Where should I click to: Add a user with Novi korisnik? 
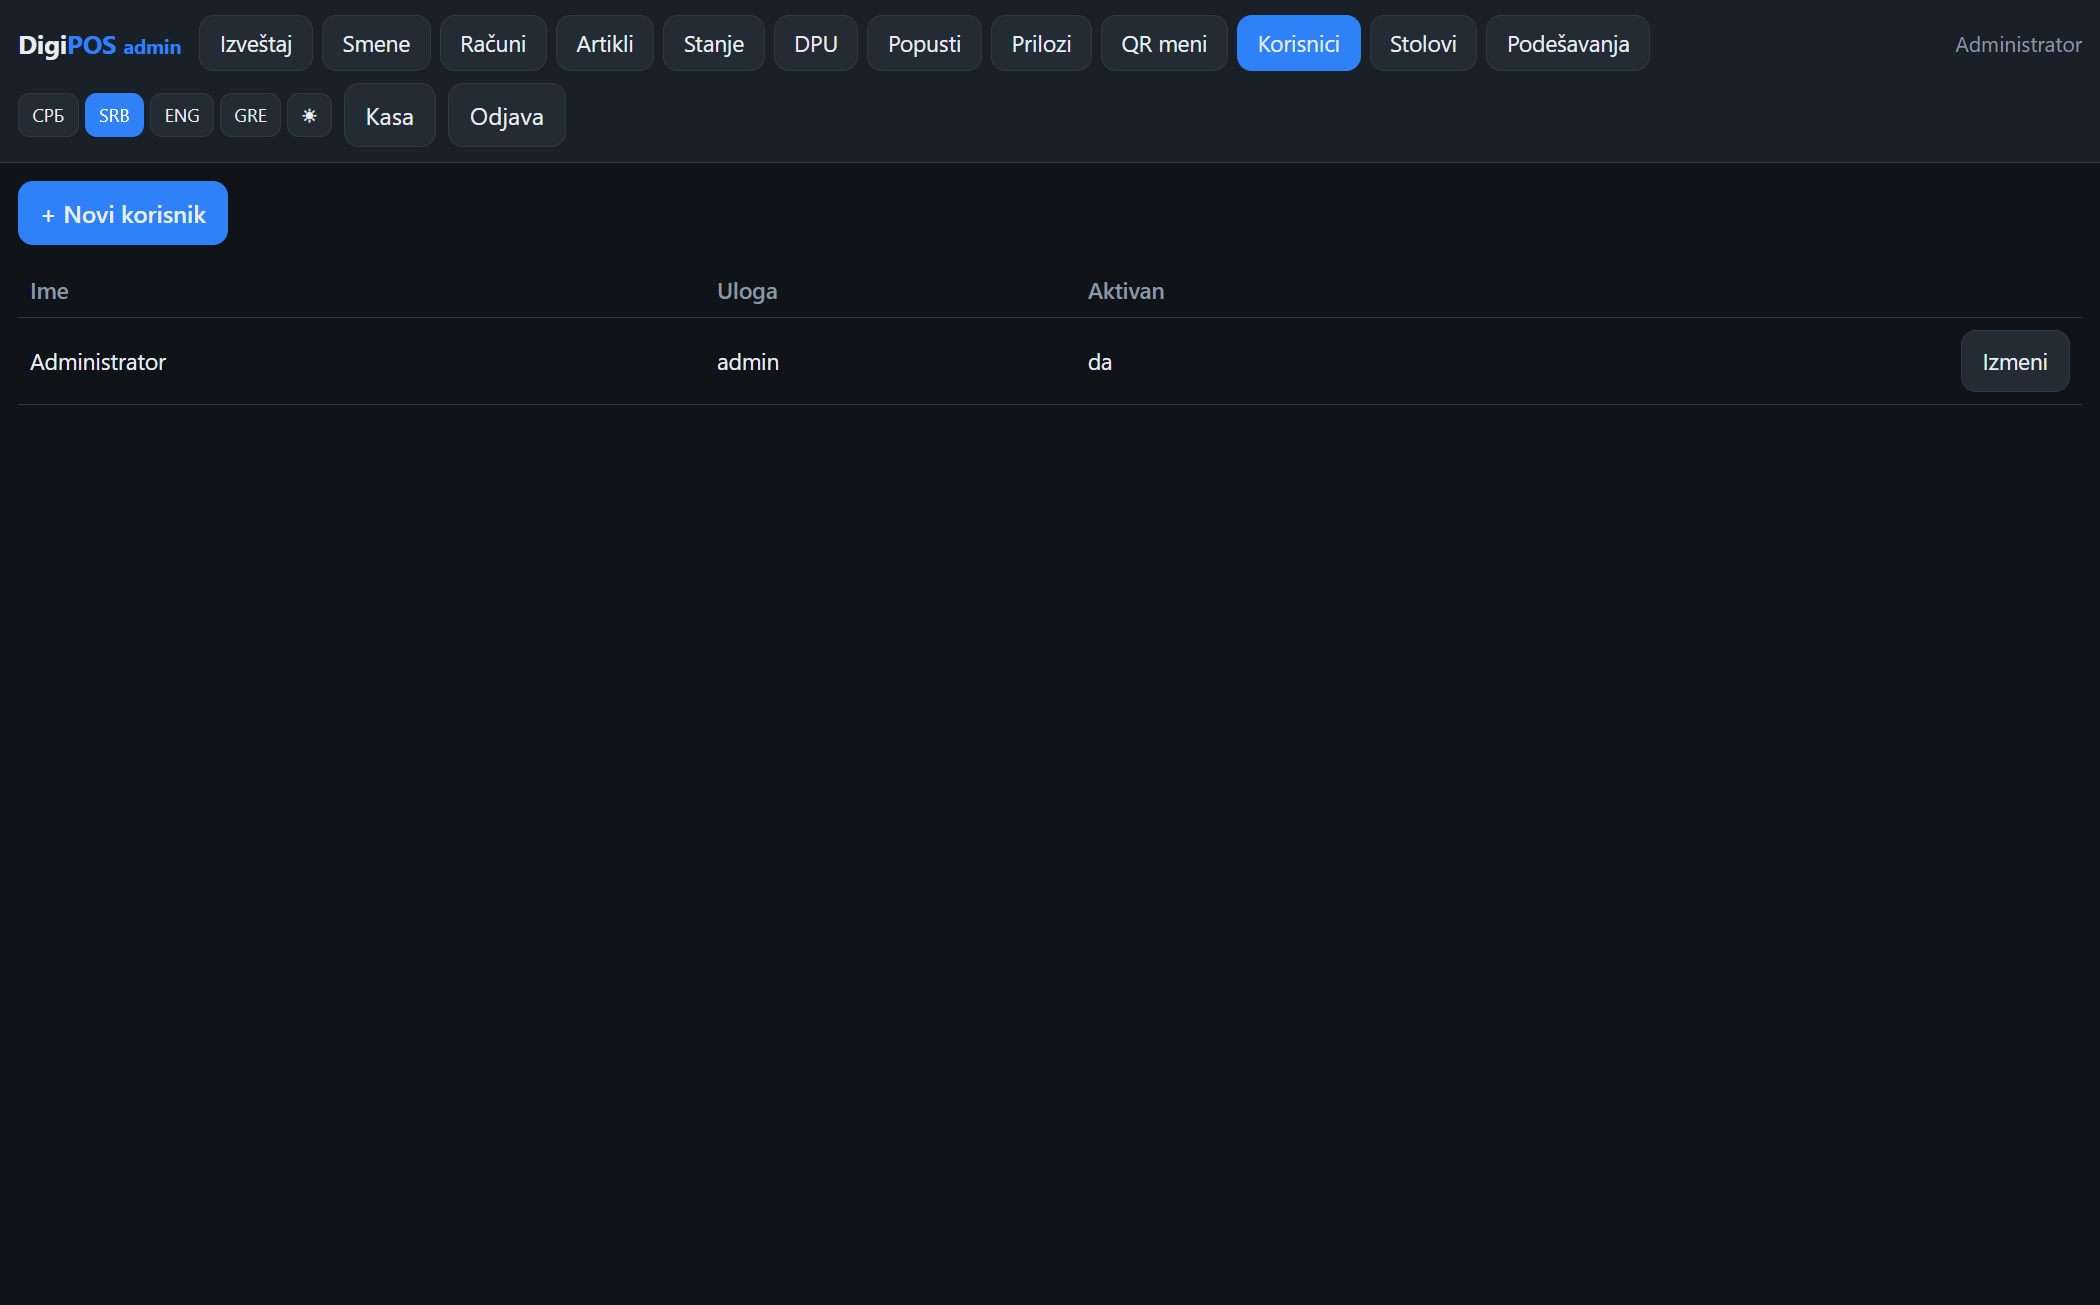pyautogui.click(x=123, y=213)
